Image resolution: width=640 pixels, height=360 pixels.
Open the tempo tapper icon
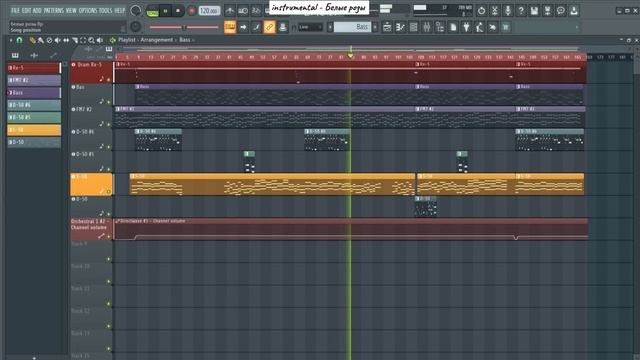(x=479, y=27)
